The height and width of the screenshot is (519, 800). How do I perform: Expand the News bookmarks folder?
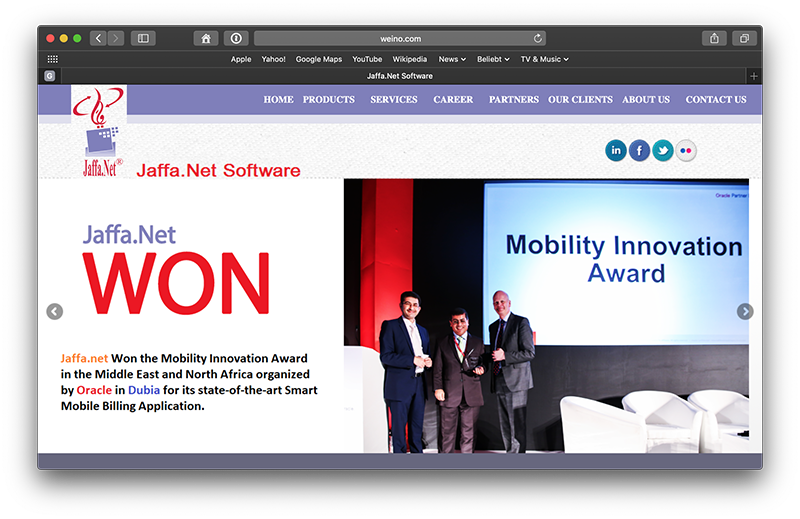(x=452, y=59)
